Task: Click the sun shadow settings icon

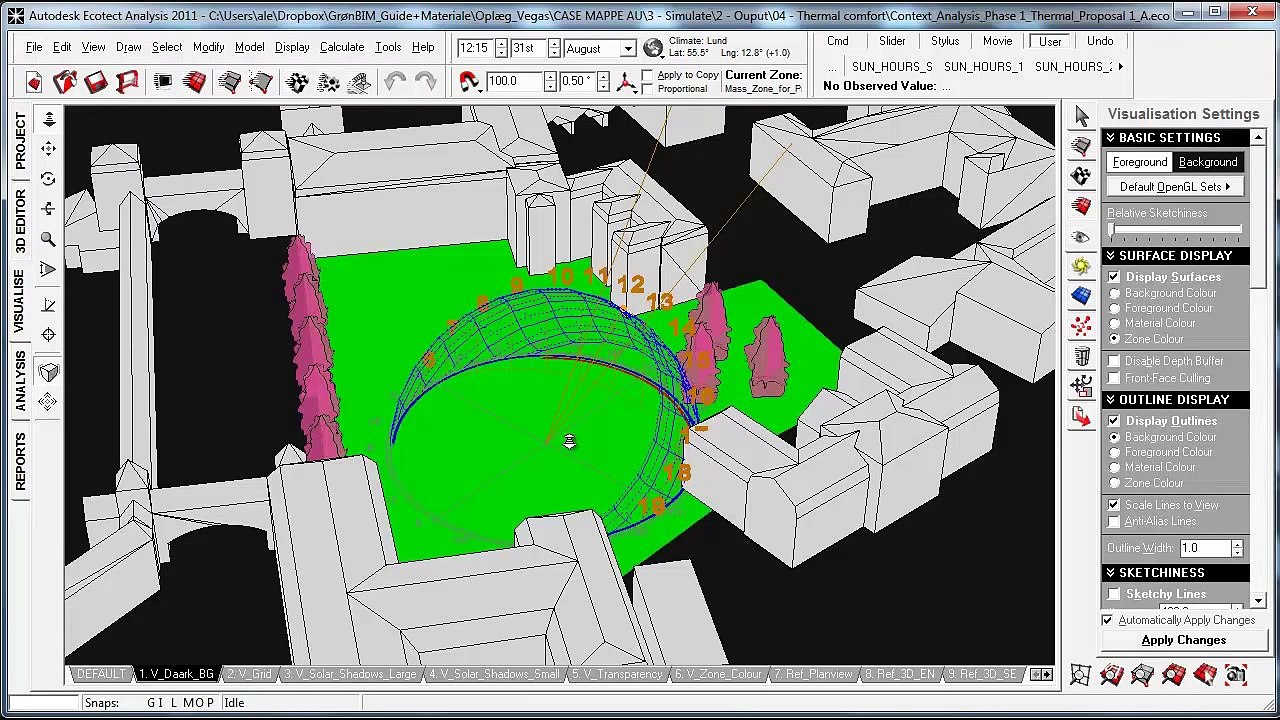Action: tap(1081, 266)
